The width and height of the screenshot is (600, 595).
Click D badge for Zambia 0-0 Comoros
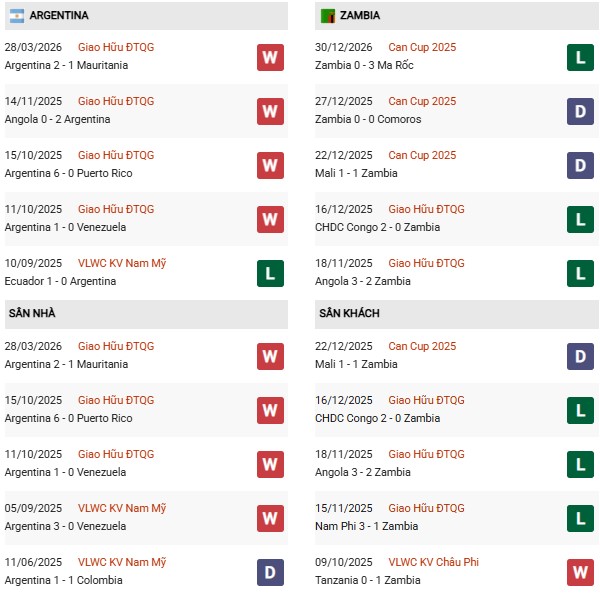(x=580, y=111)
